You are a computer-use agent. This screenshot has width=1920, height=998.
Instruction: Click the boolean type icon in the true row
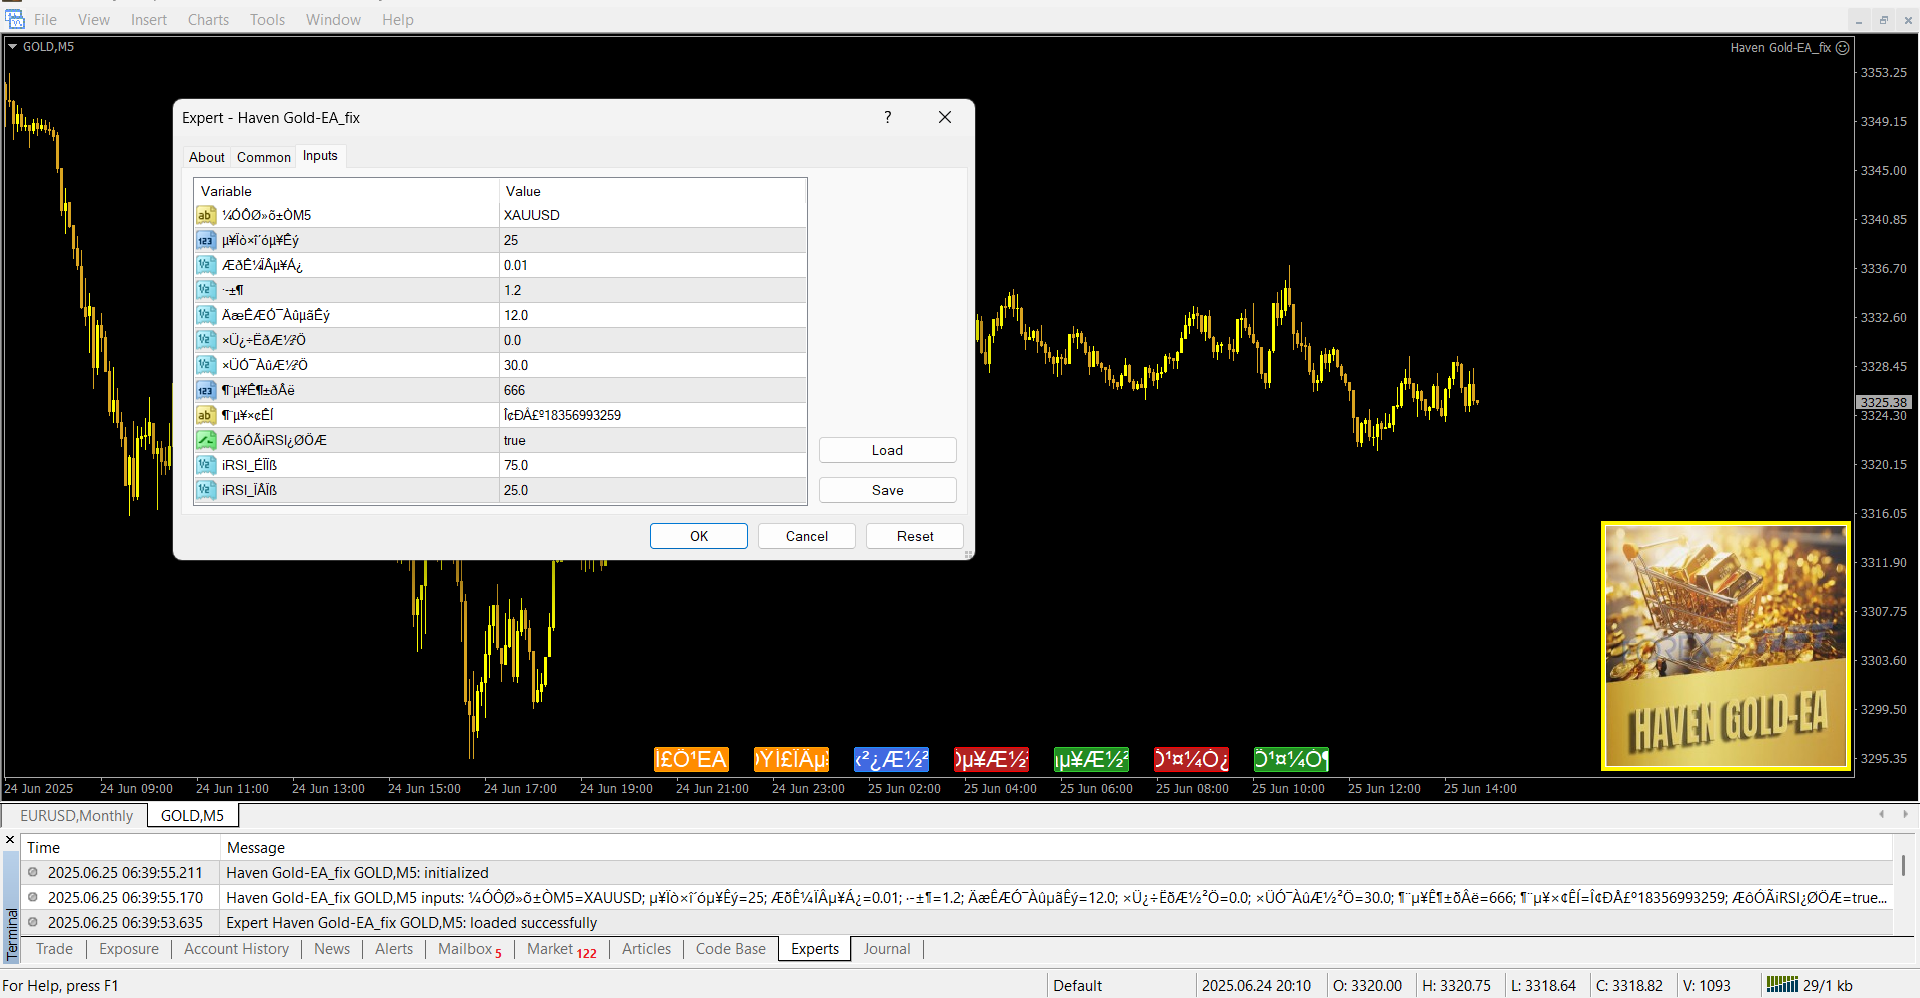coord(205,440)
